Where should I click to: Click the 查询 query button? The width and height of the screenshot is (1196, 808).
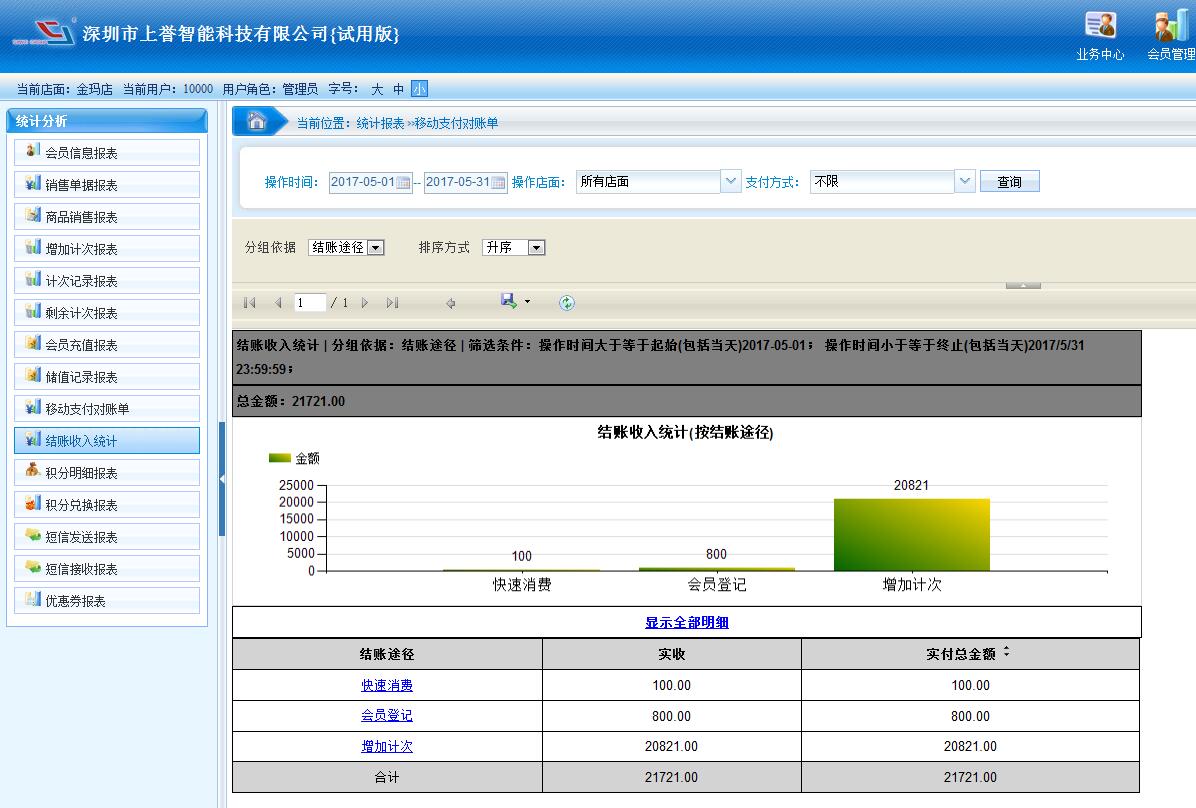tap(1009, 181)
